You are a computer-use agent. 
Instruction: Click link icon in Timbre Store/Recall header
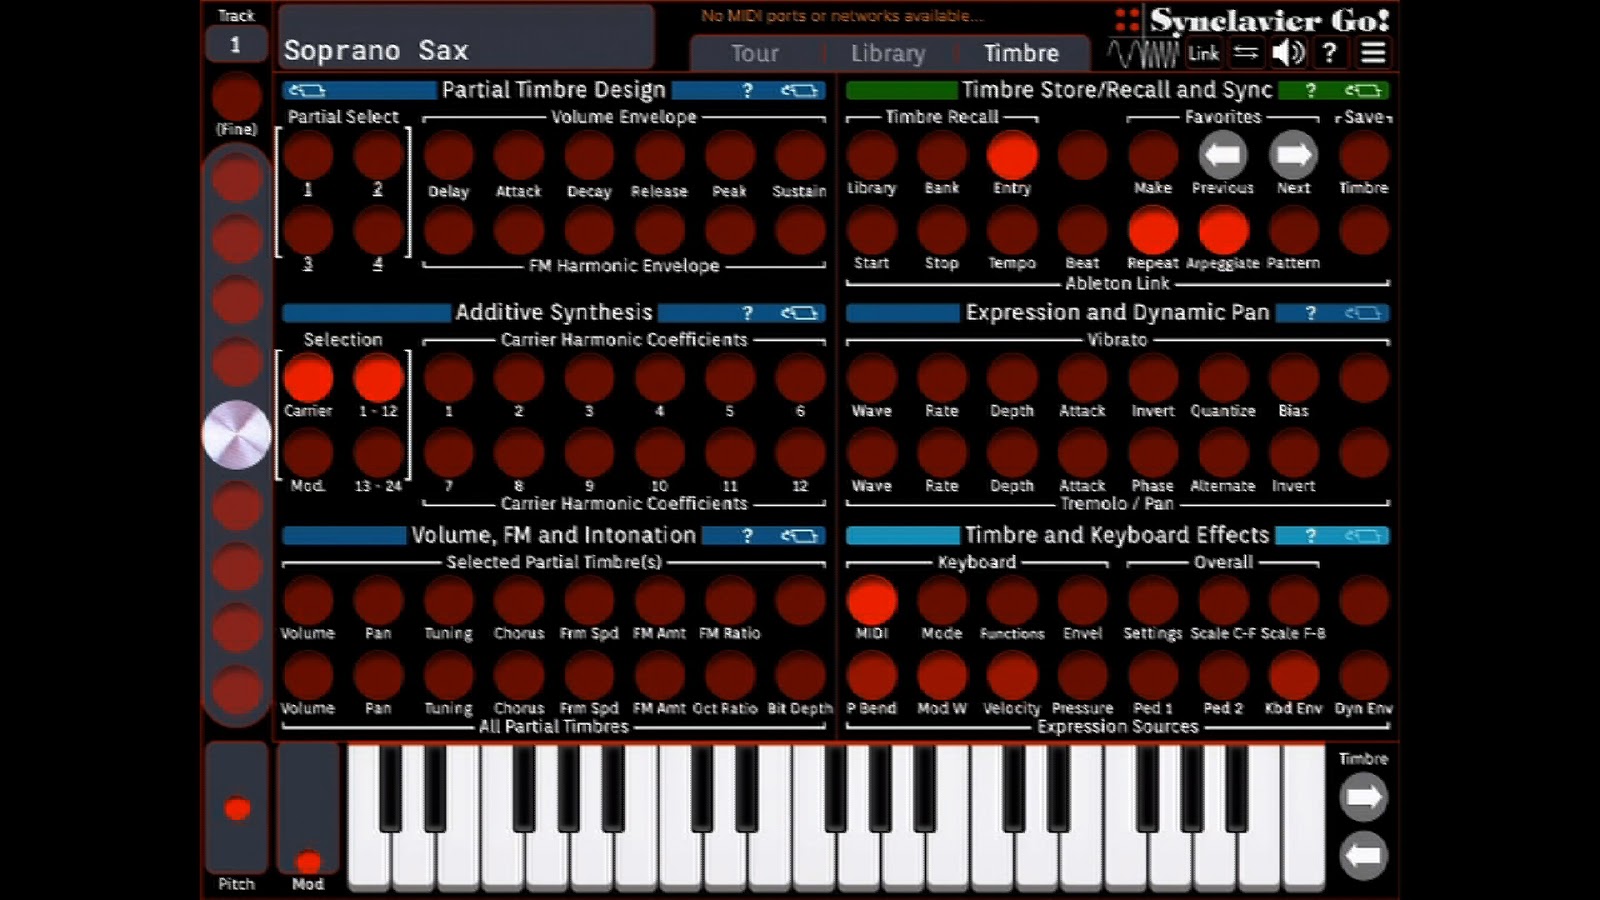[x=1362, y=90]
